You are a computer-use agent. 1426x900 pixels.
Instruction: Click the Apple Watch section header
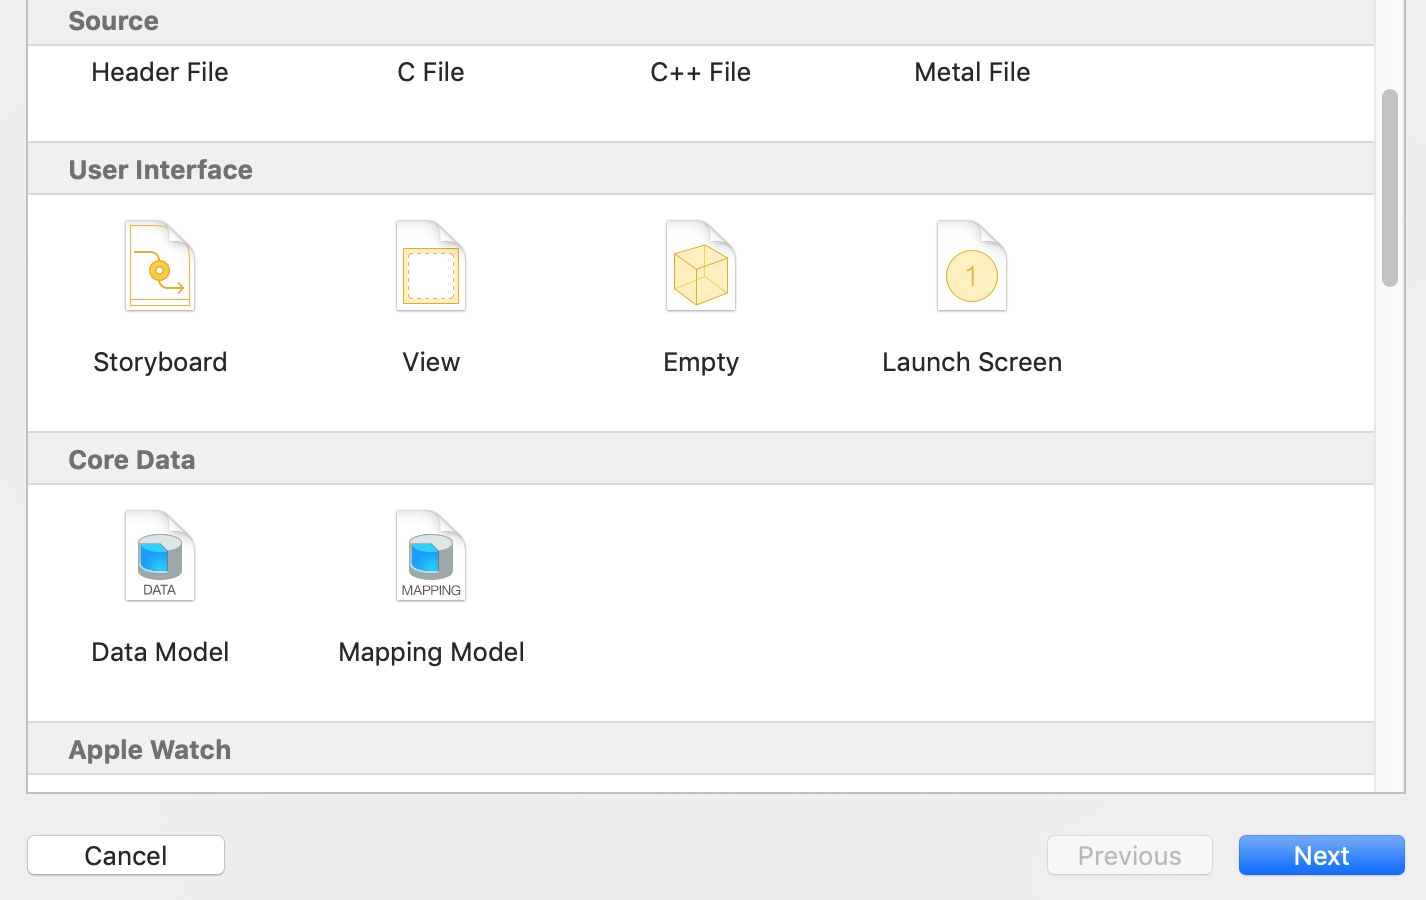click(x=150, y=750)
